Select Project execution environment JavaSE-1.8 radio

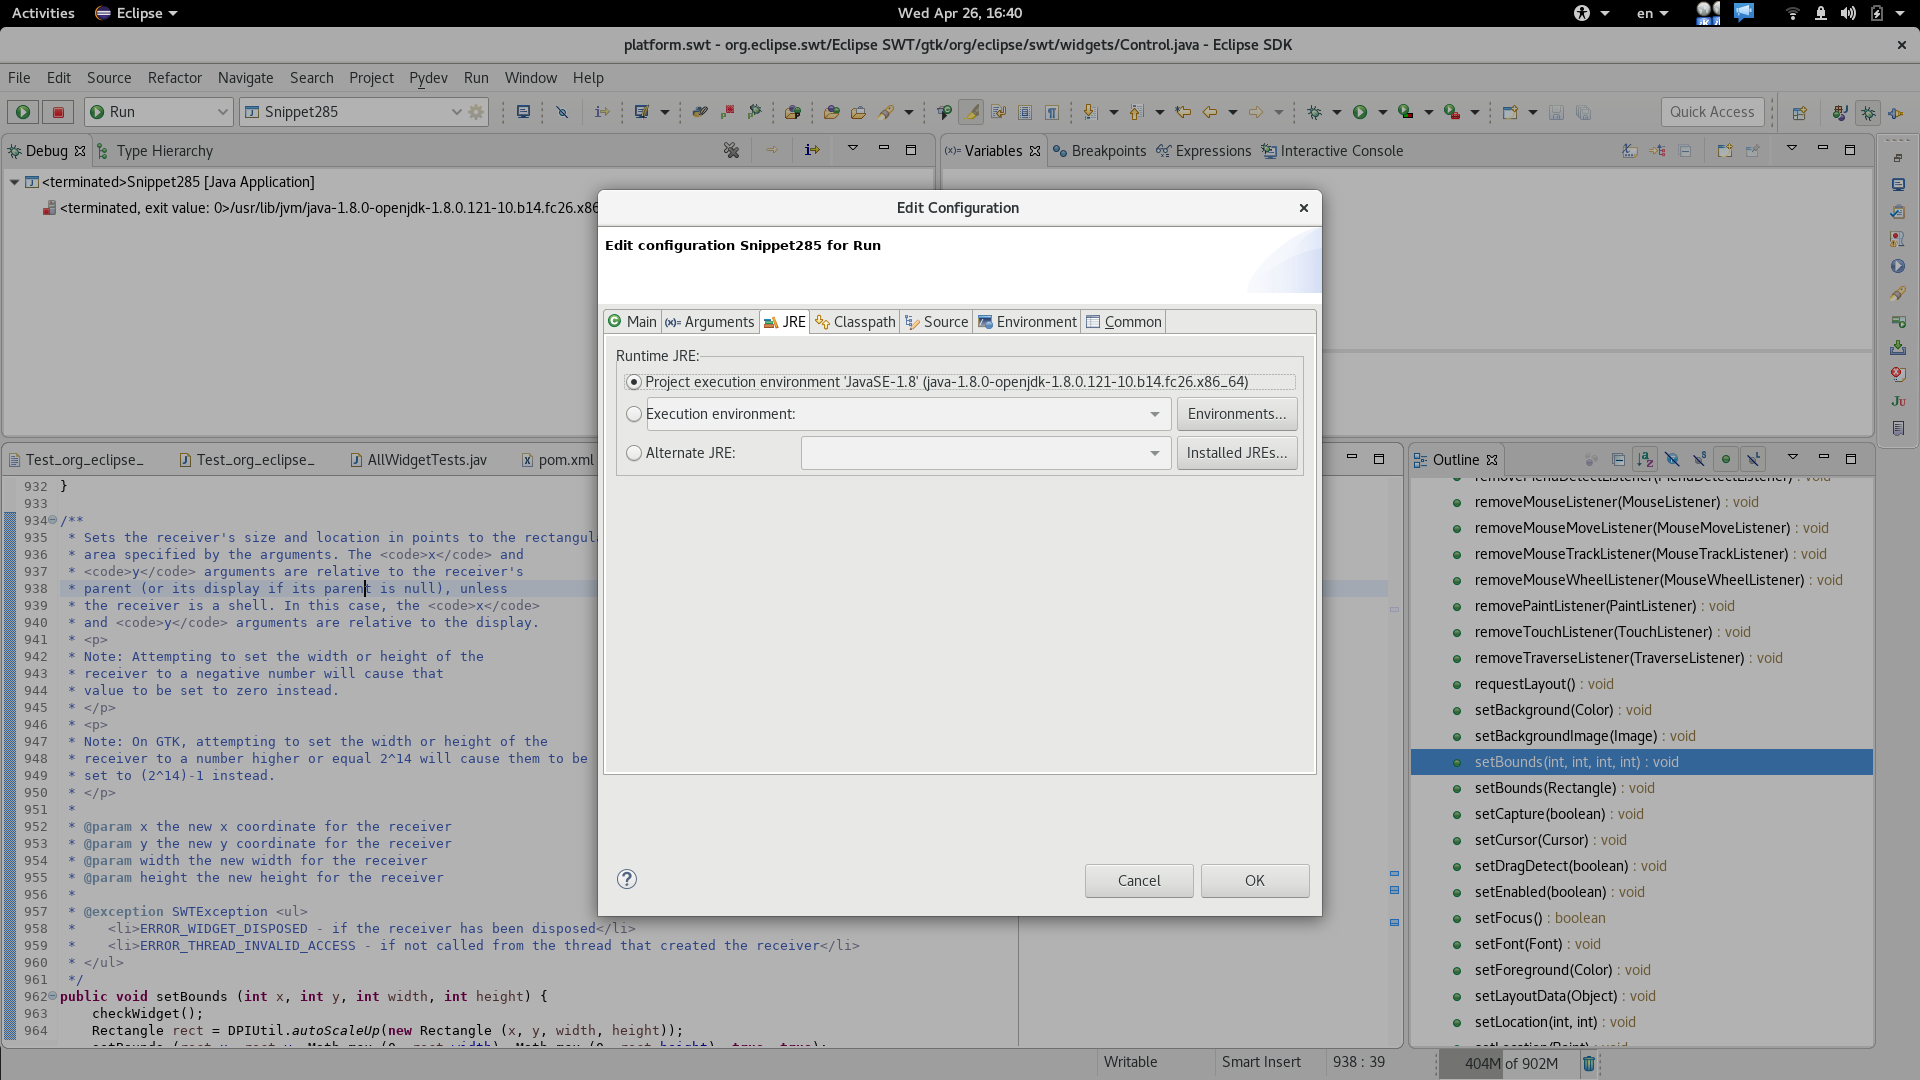(634, 382)
